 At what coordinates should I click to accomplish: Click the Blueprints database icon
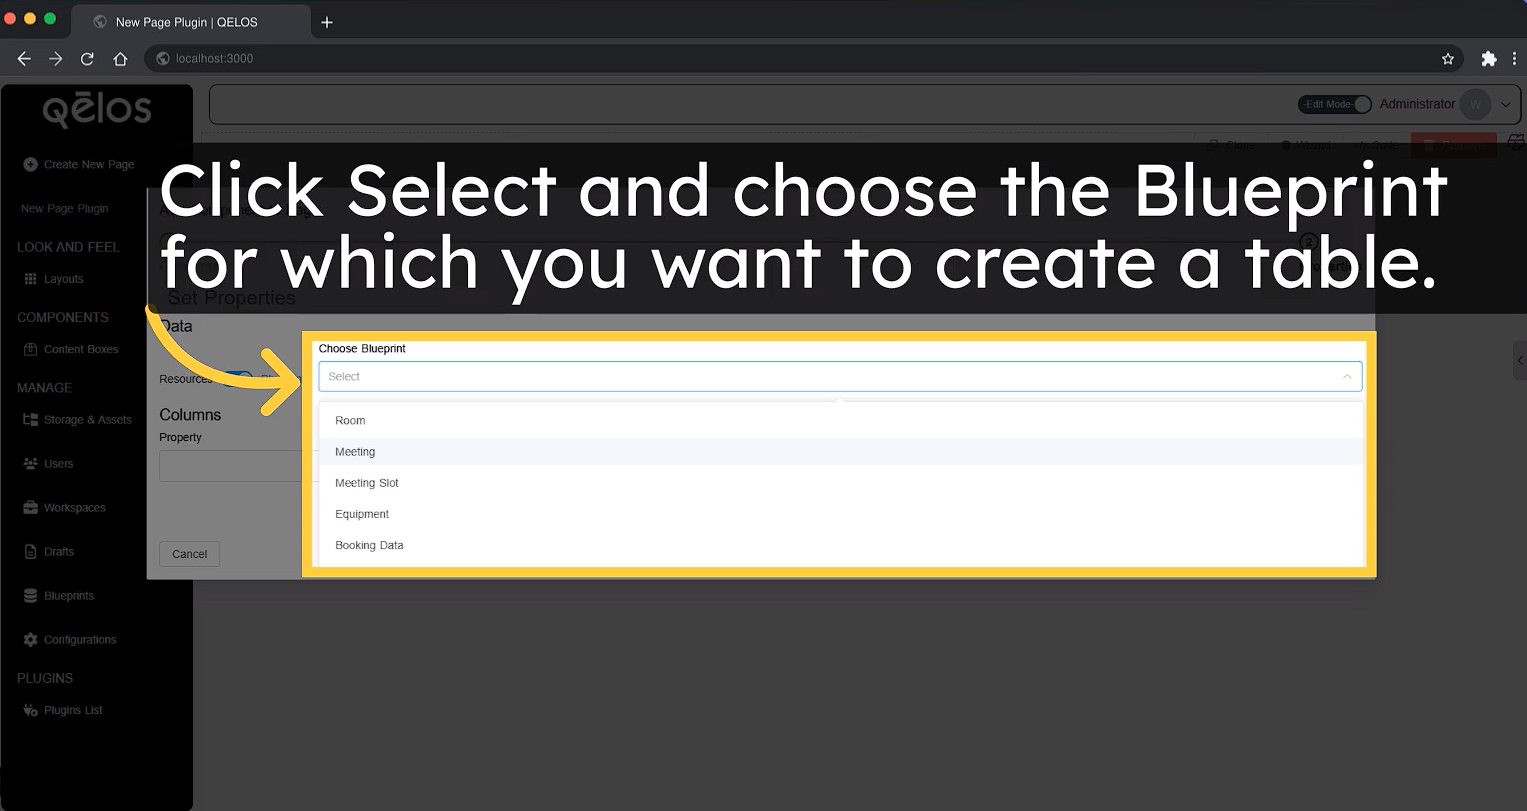30,596
